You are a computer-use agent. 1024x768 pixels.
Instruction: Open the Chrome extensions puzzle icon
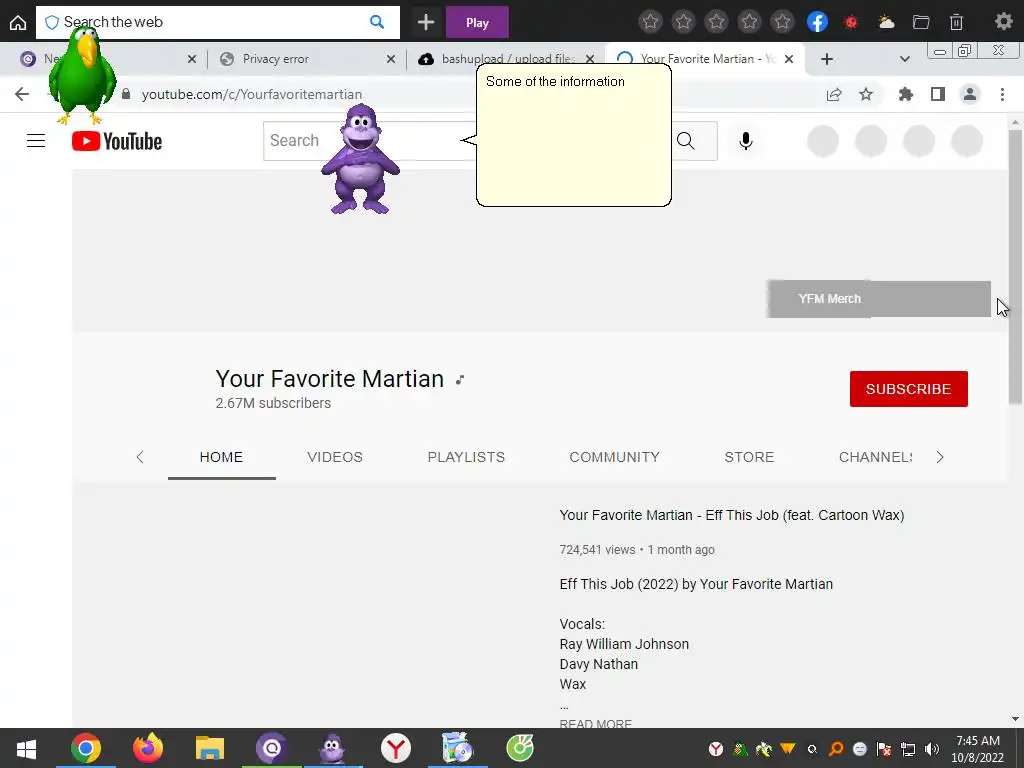pyautogui.click(x=905, y=95)
